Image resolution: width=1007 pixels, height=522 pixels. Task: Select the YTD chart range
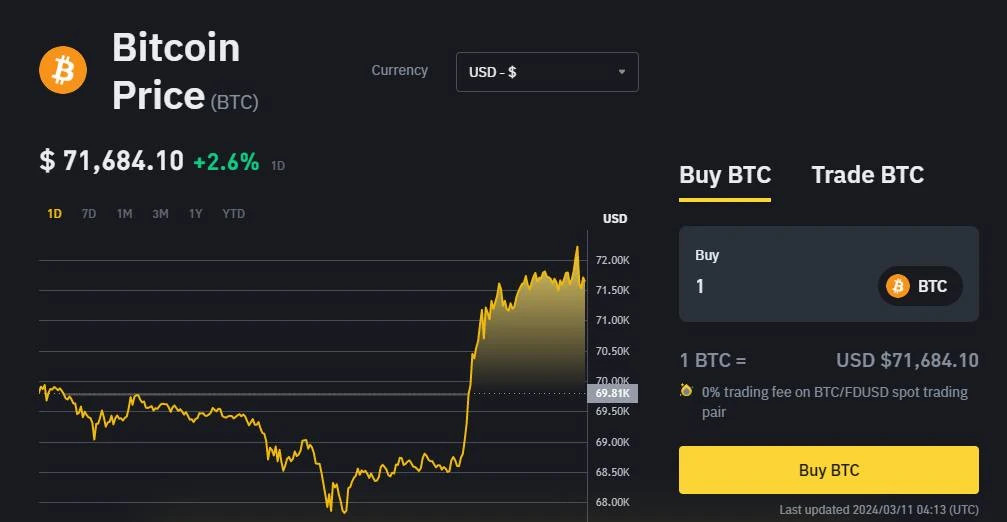[233, 214]
